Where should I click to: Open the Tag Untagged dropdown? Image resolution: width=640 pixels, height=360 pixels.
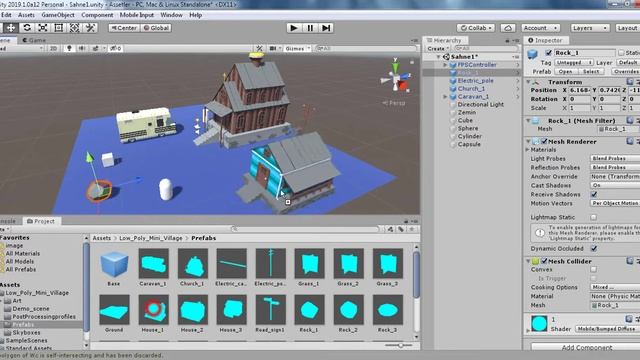573,62
